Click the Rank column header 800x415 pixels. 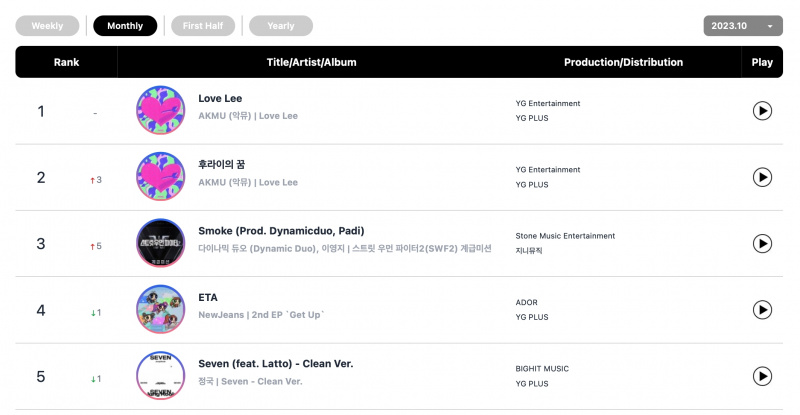coord(66,62)
